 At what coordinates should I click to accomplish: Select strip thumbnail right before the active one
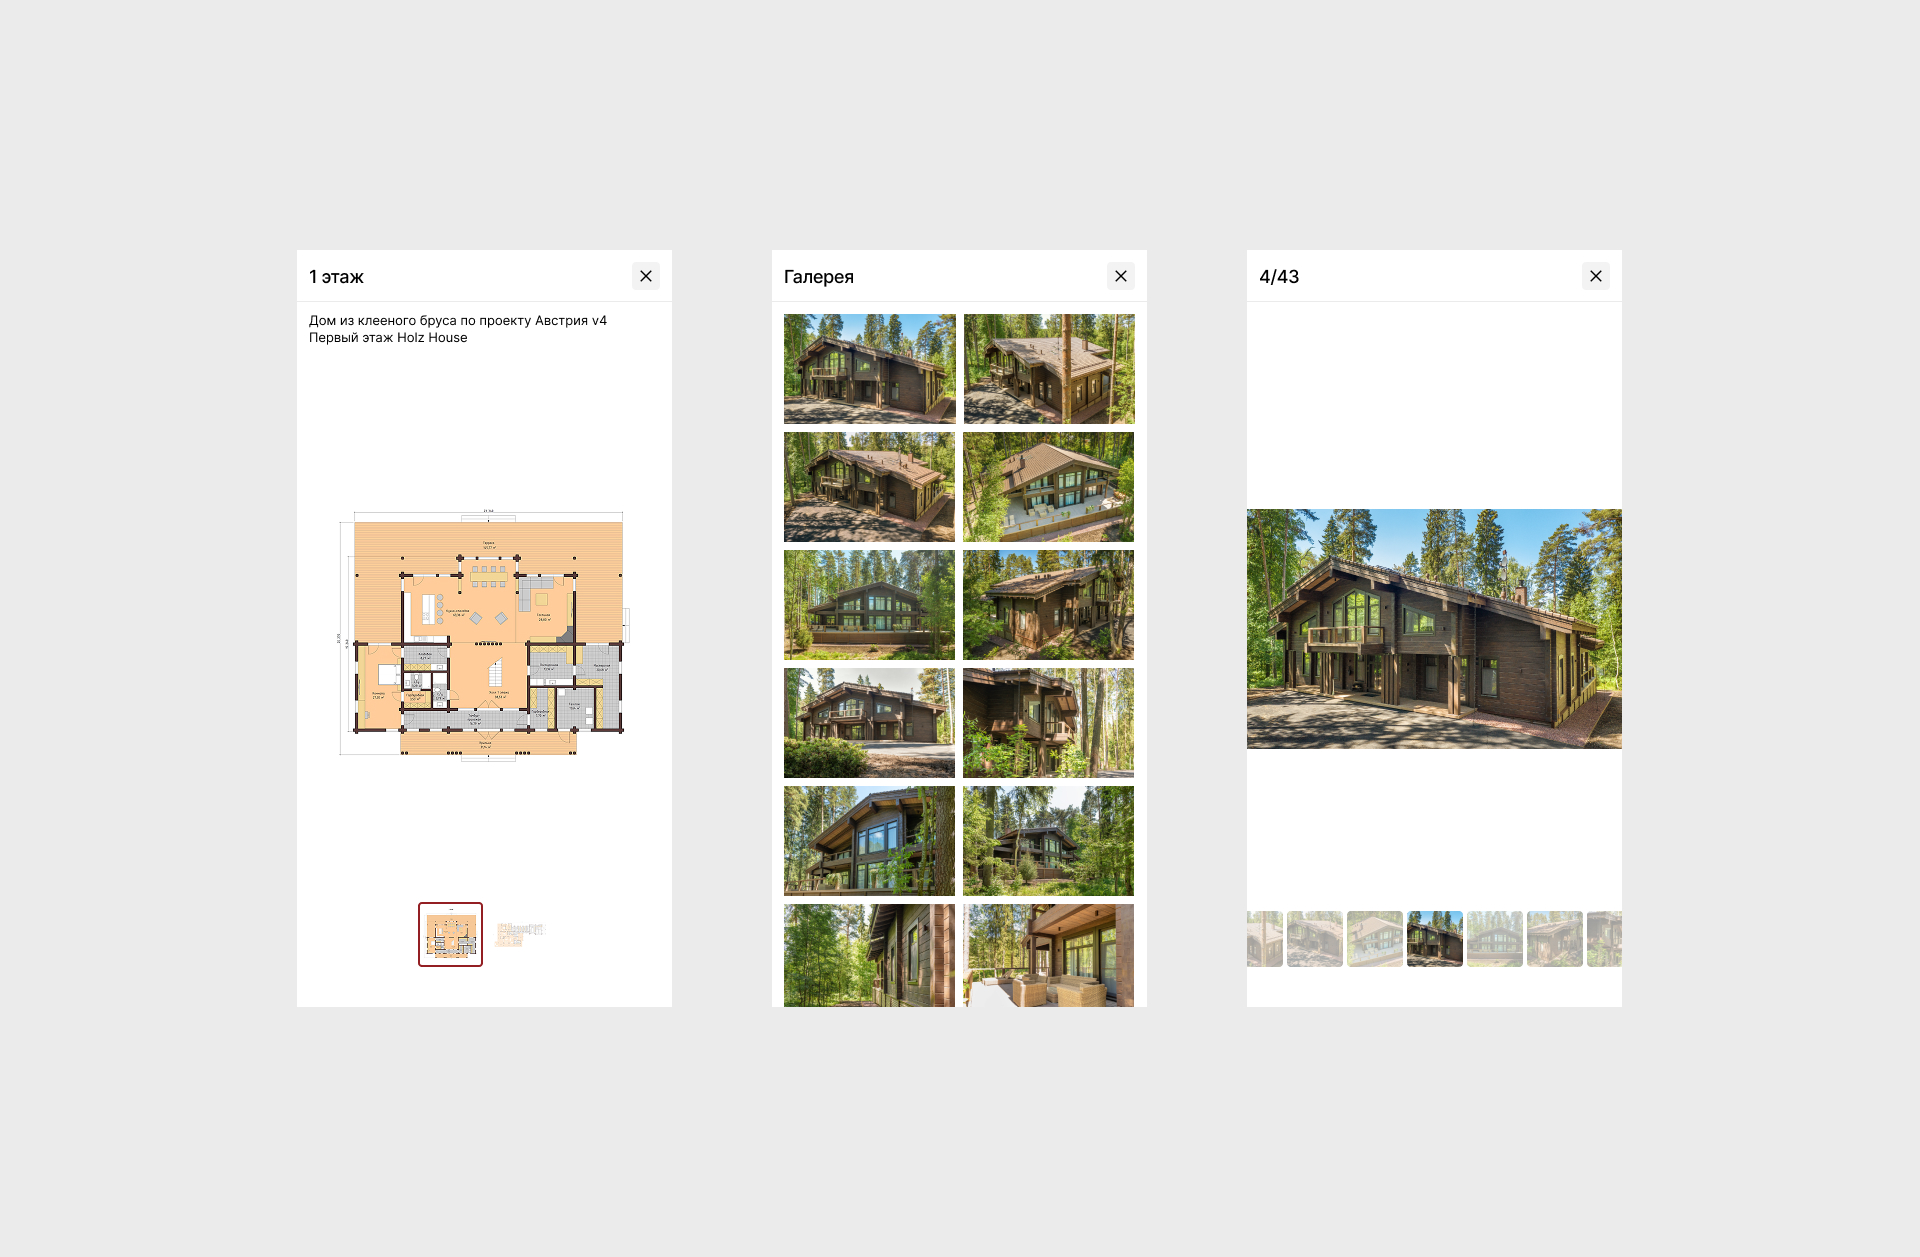1375,939
